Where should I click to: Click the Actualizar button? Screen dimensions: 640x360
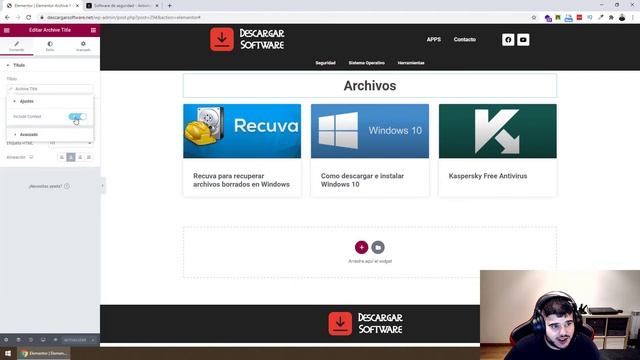click(75, 340)
